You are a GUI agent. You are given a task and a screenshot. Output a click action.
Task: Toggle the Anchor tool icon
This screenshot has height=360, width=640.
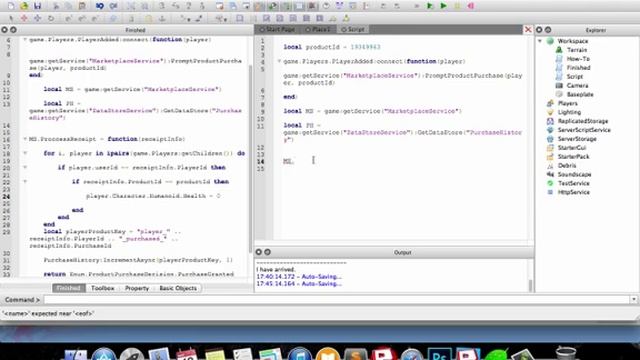tap(162, 18)
